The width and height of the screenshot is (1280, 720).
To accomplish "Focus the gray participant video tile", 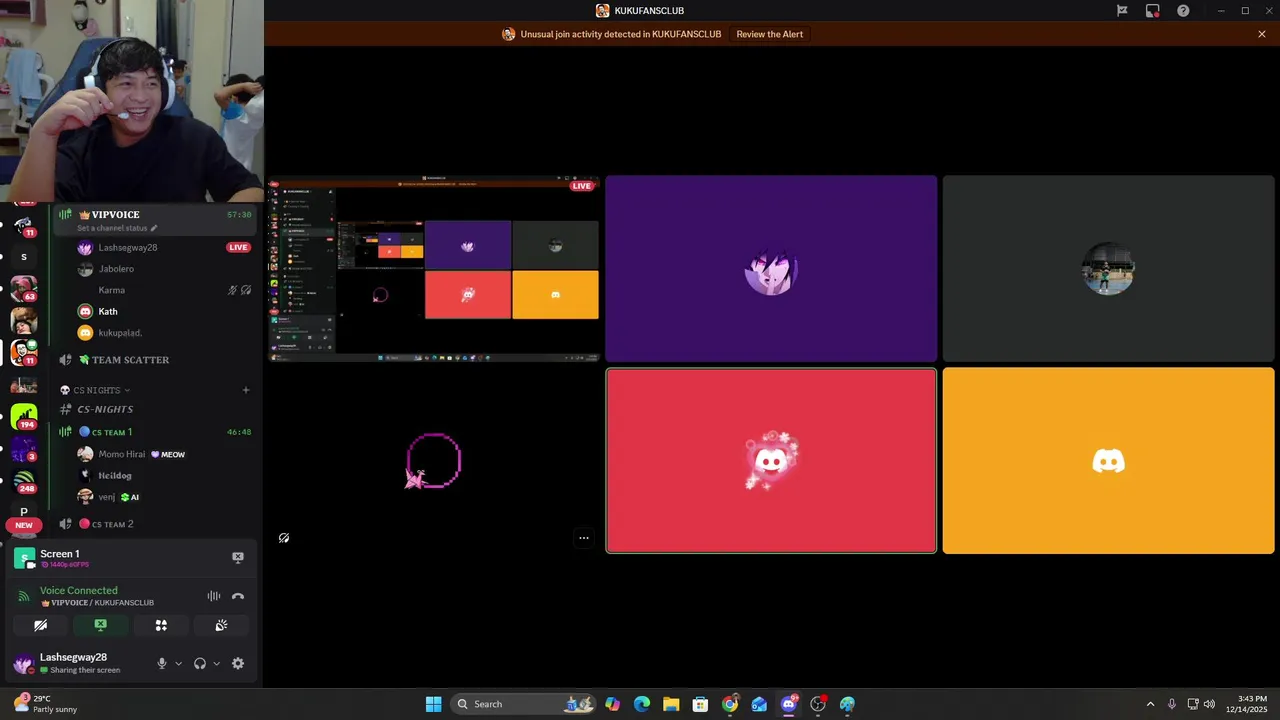I will point(1108,269).
